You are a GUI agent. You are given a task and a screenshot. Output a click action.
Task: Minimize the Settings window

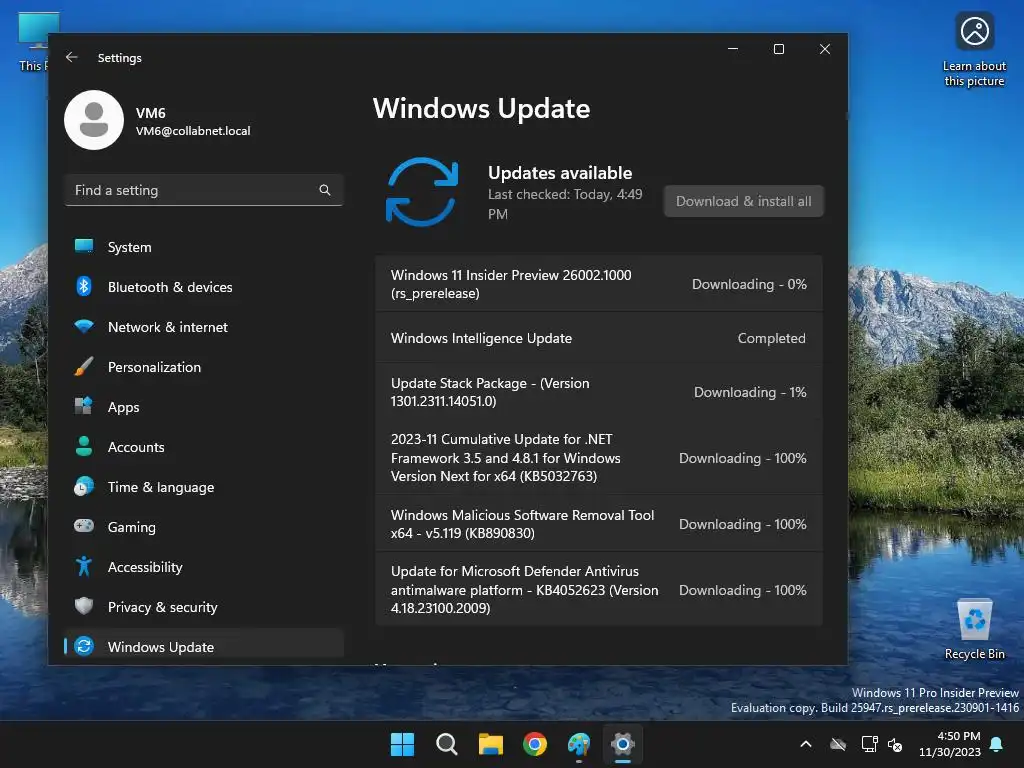tap(733, 49)
